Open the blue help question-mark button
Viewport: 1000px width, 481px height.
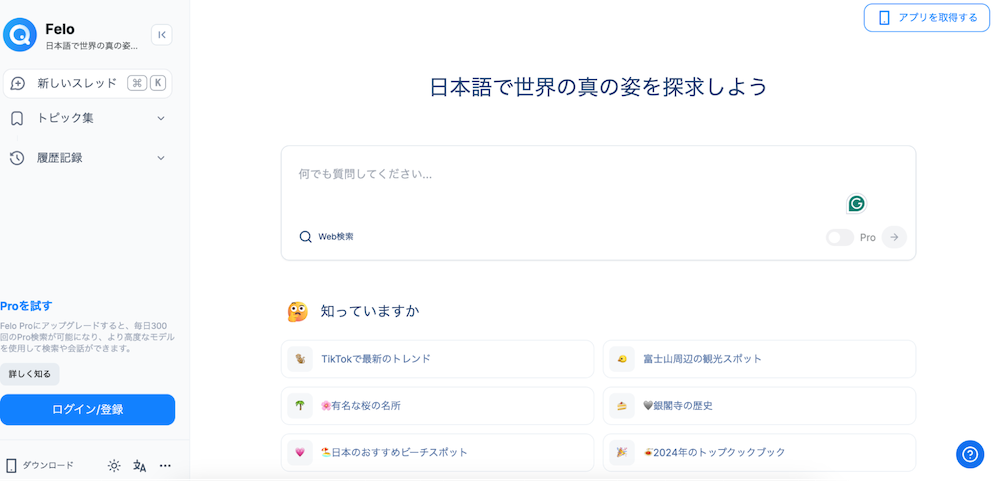(970, 454)
